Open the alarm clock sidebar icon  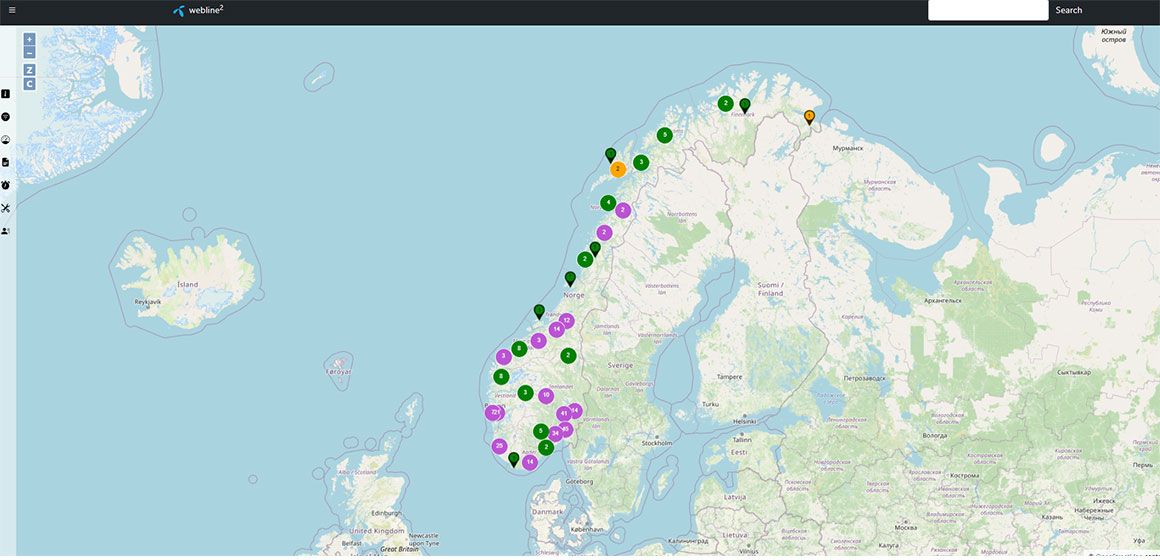click(x=6, y=185)
